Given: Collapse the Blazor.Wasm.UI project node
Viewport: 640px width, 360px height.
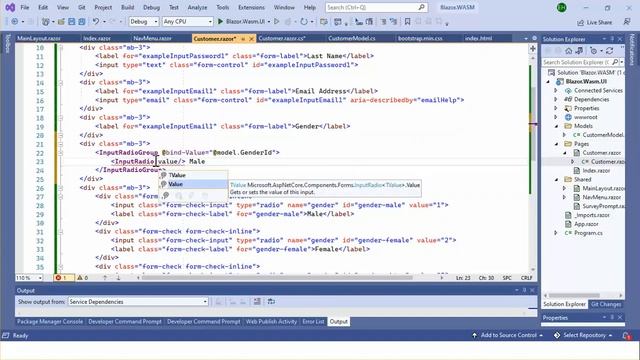Looking at the screenshot, I should pos(548,82).
